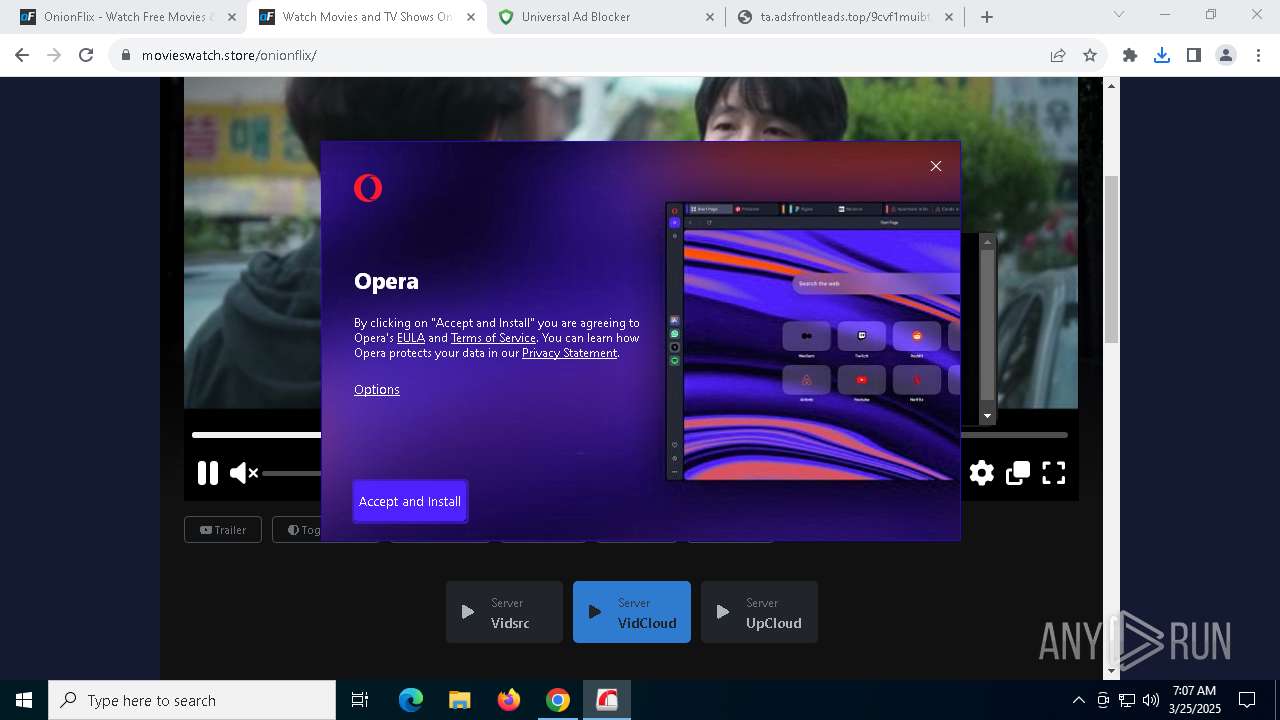Image resolution: width=1280 pixels, height=720 pixels.
Task: Open the Chrome three-dot menu
Action: (1257, 55)
